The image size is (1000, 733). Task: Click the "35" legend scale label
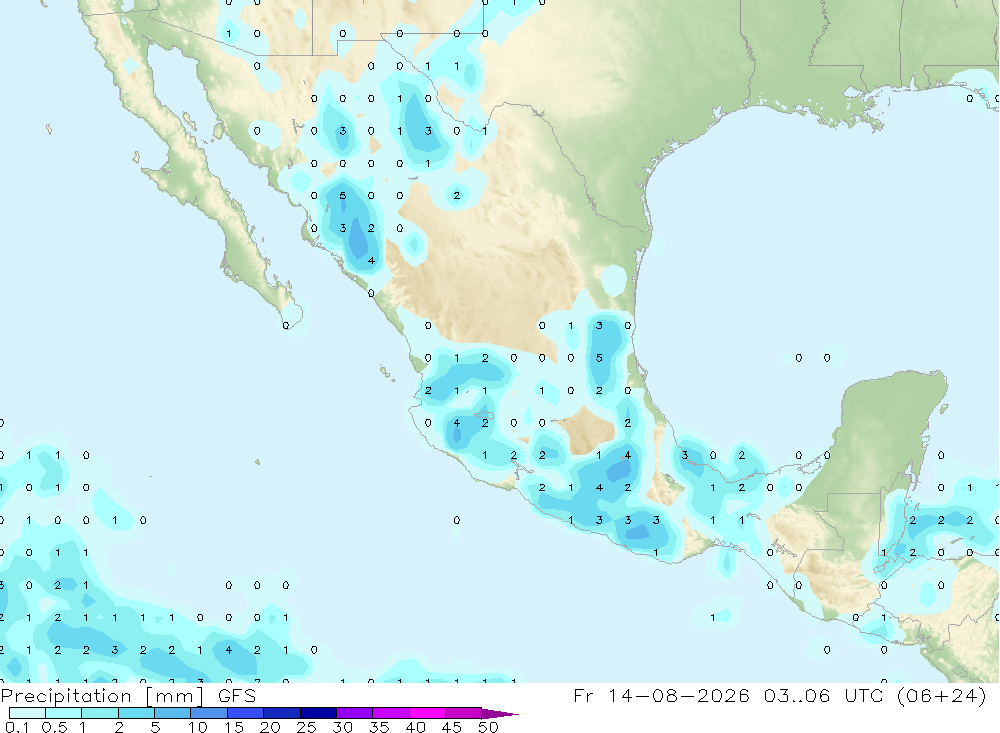tap(379, 727)
